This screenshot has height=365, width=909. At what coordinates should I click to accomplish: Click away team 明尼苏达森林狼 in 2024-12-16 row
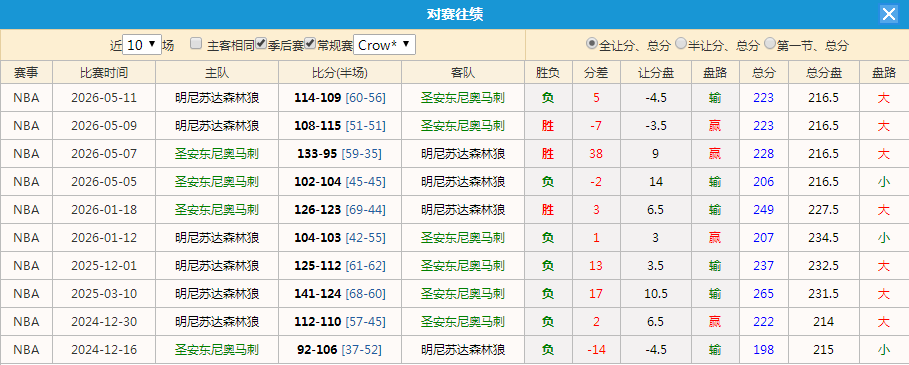pos(463,350)
